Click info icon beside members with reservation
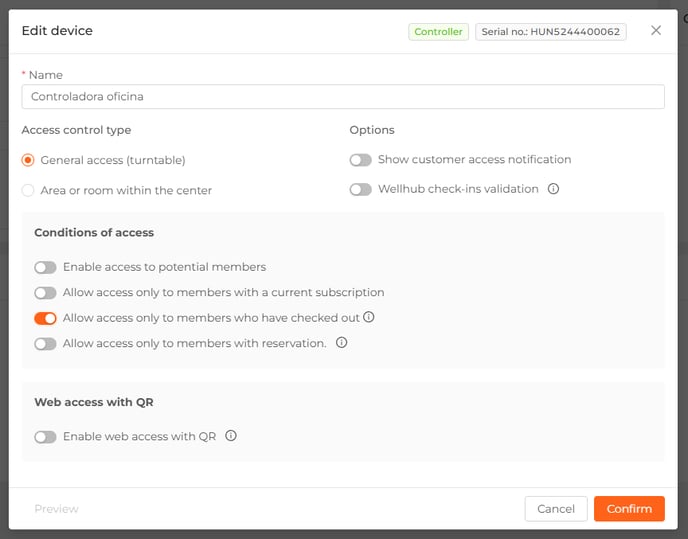The image size is (688, 539). [341, 342]
